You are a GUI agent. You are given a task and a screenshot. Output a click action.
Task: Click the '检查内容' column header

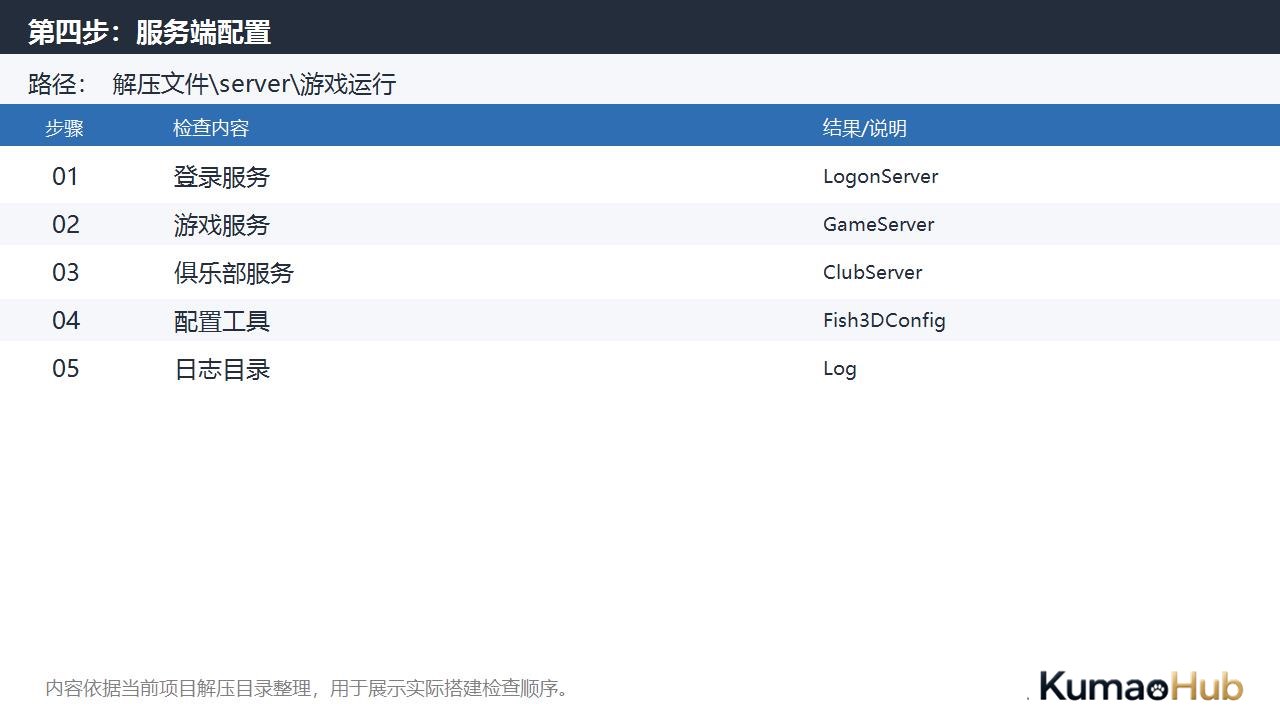tap(211, 128)
